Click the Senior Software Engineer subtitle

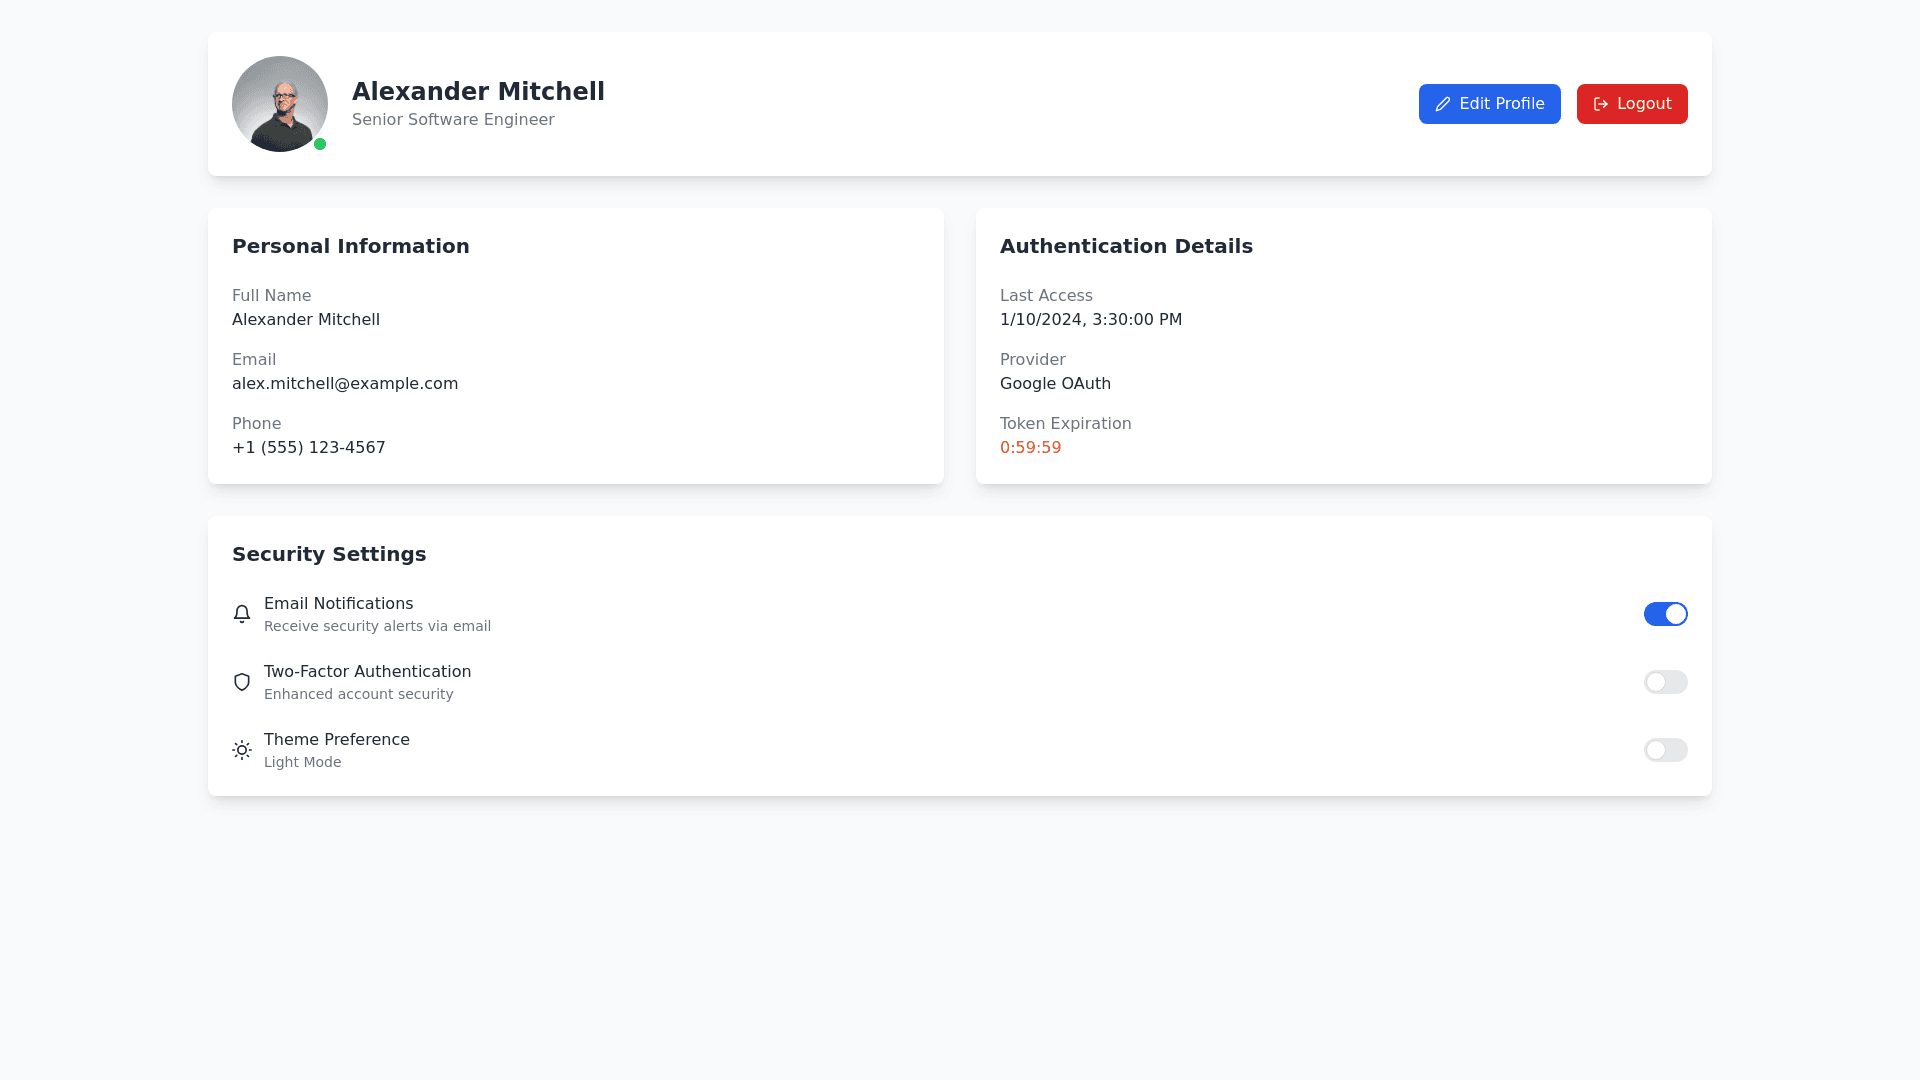453,120
